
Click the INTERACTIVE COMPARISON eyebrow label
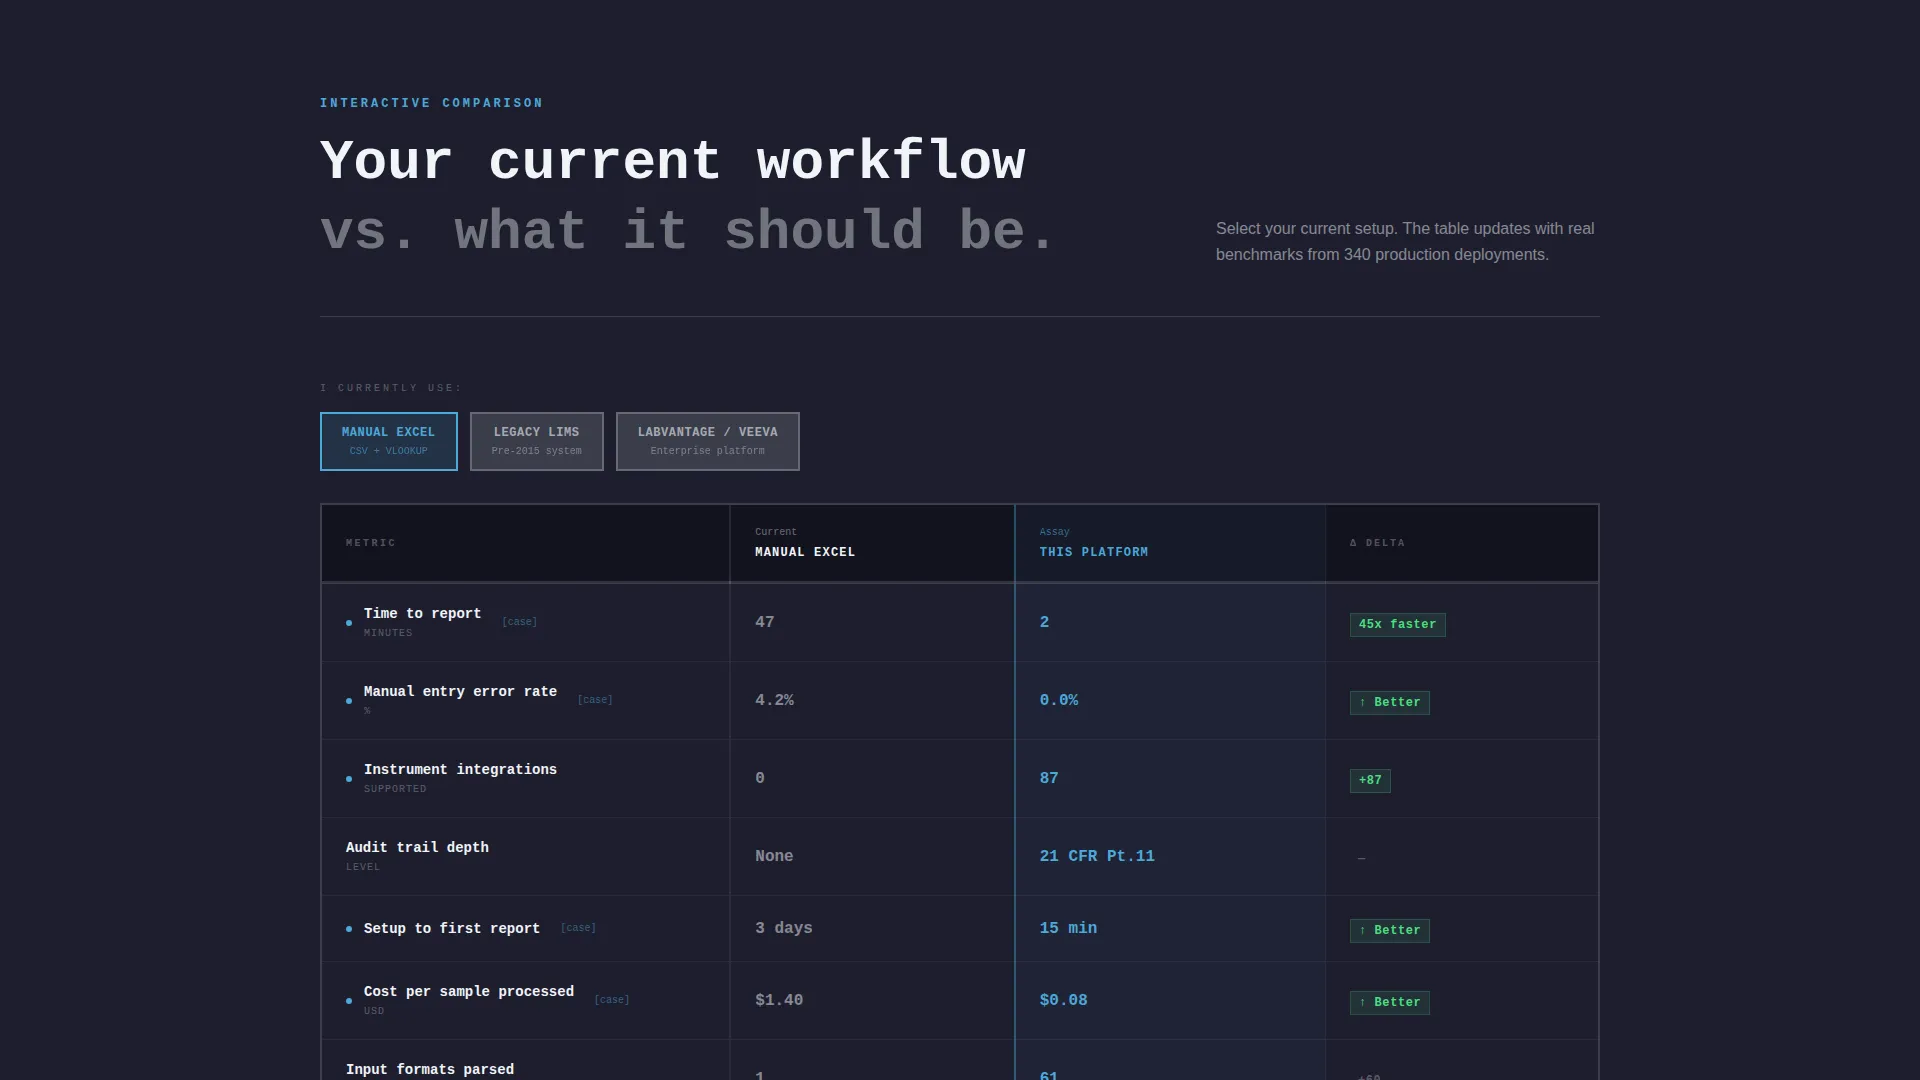tap(432, 103)
